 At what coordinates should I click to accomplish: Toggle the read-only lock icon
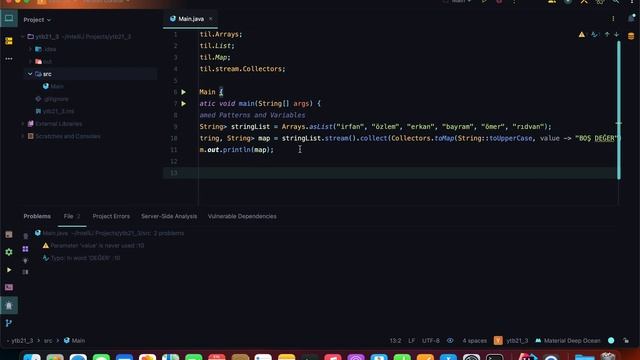(626, 340)
